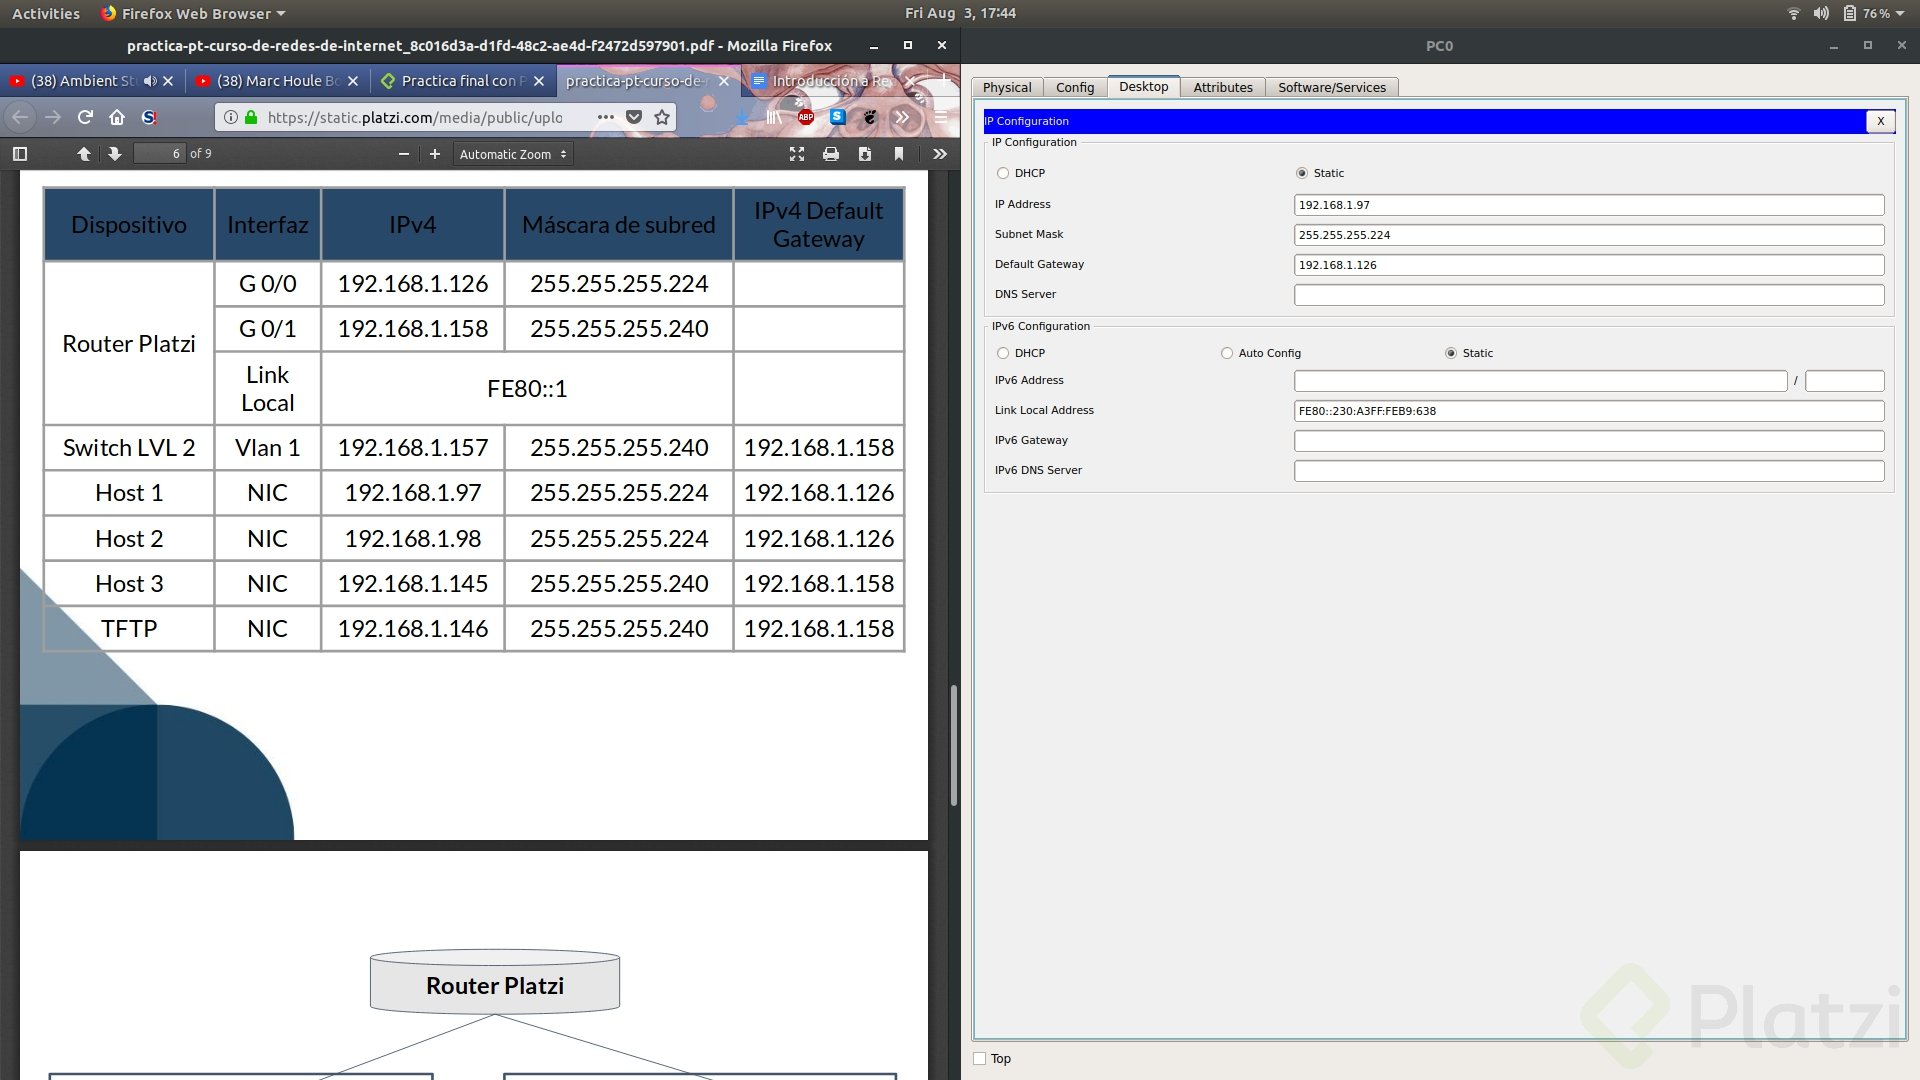Viewport: 1920px width, 1080px height.
Task: Expand PDF viewer tools chevron menu
Action: [x=940, y=154]
